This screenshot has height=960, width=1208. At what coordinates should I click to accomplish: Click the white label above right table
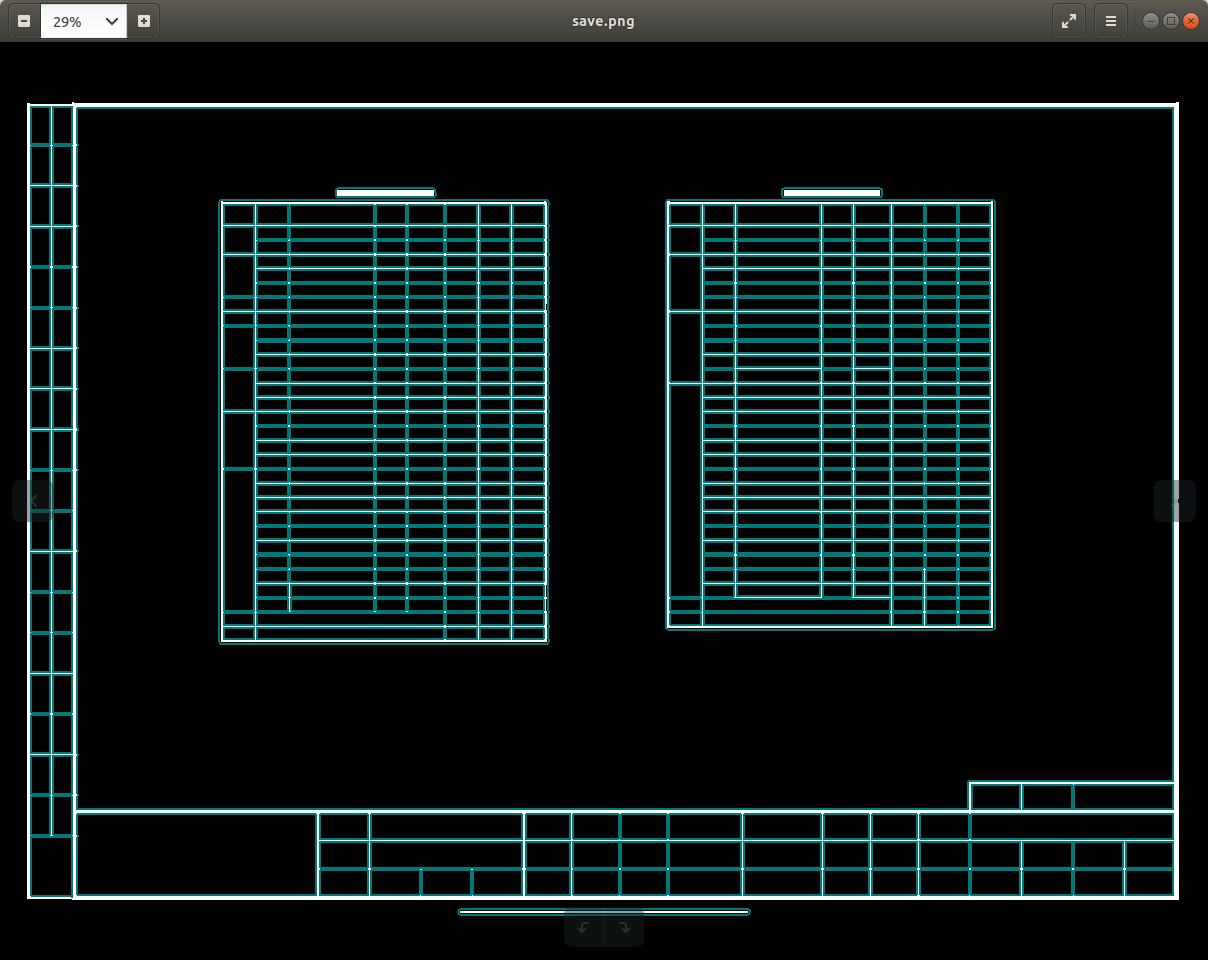[832, 193]
